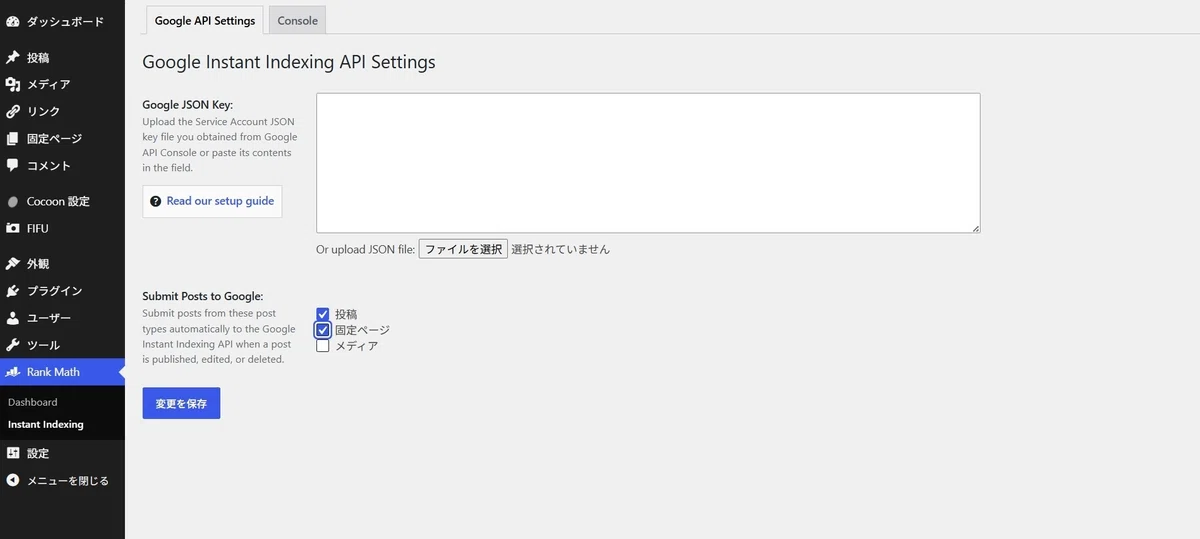Uncheck the 固定ページ checkbox
This screenshot has height=539, width=1200.
click(x=323, y=330)
